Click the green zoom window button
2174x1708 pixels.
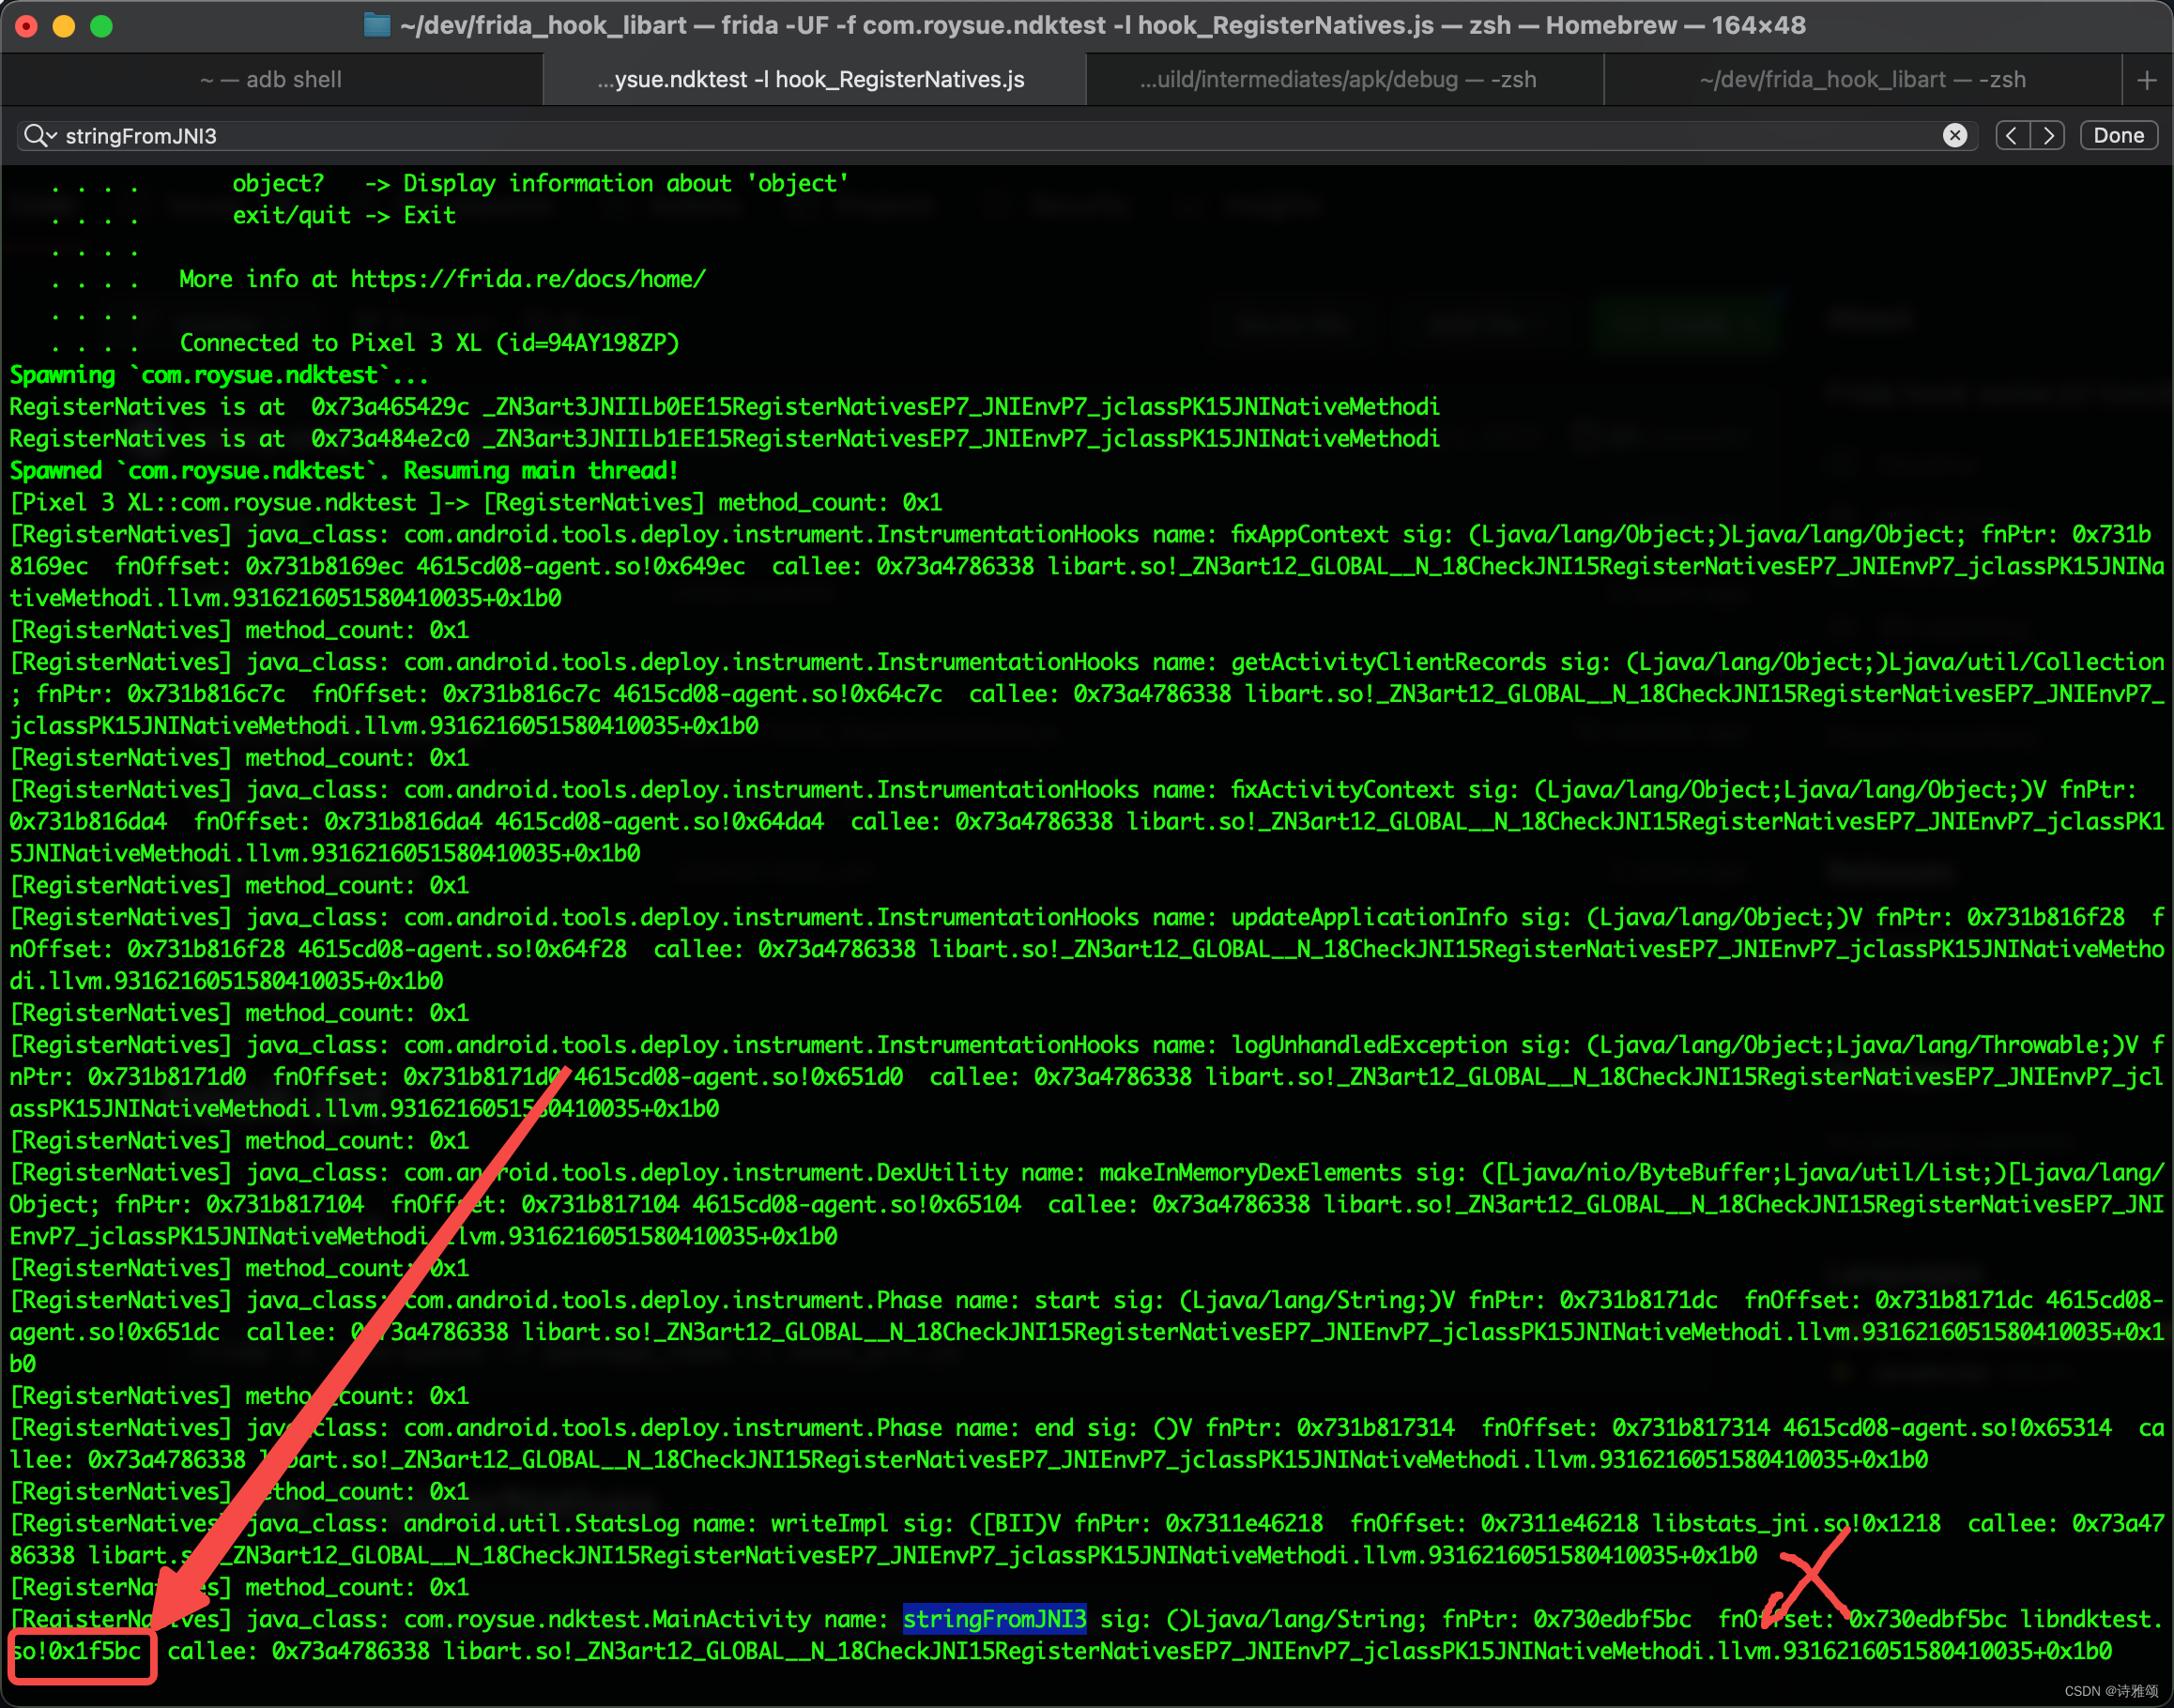[101, 26]
